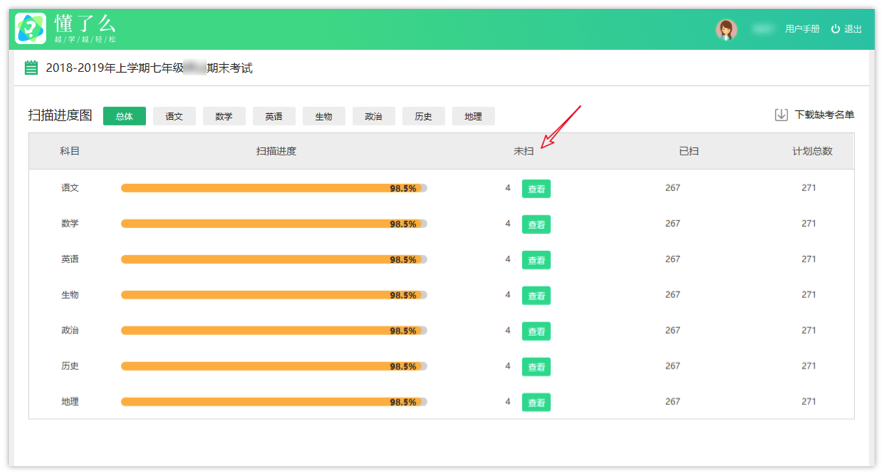
Task: Click the download icon for 下载缺考名单
Action: (x=781, y=115)
